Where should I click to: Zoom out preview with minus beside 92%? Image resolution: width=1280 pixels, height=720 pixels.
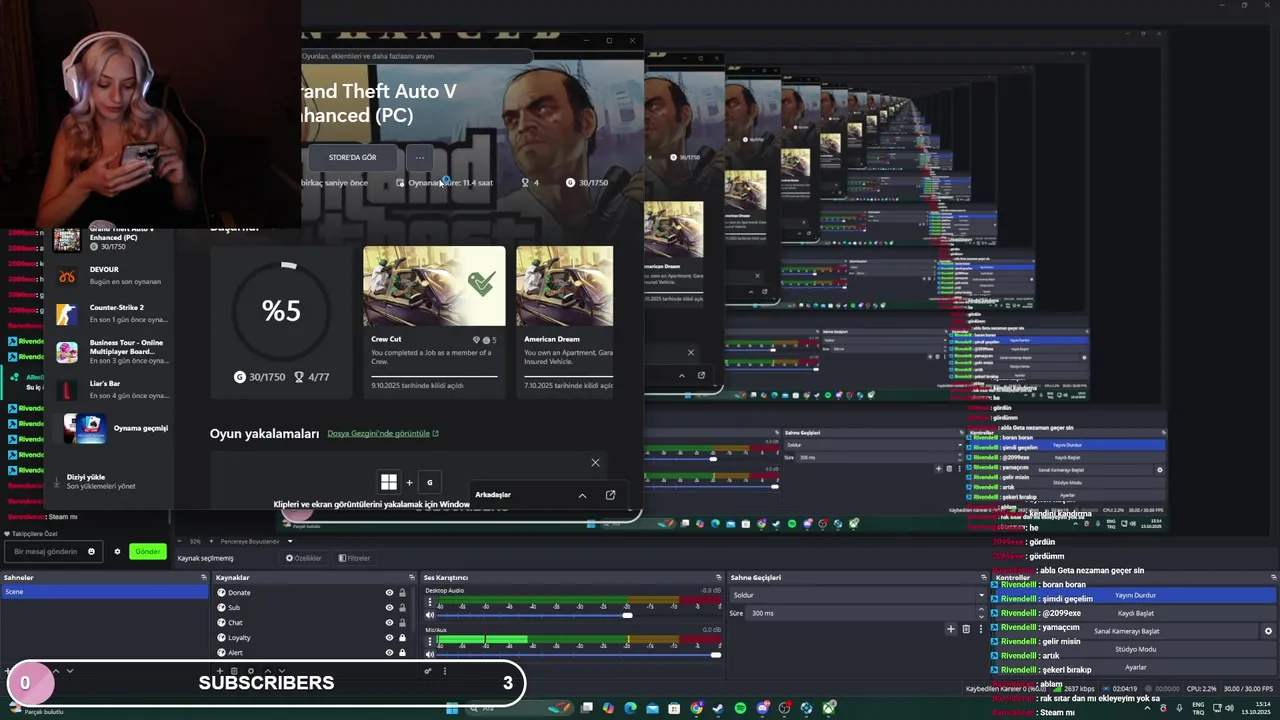click(181, 541)
